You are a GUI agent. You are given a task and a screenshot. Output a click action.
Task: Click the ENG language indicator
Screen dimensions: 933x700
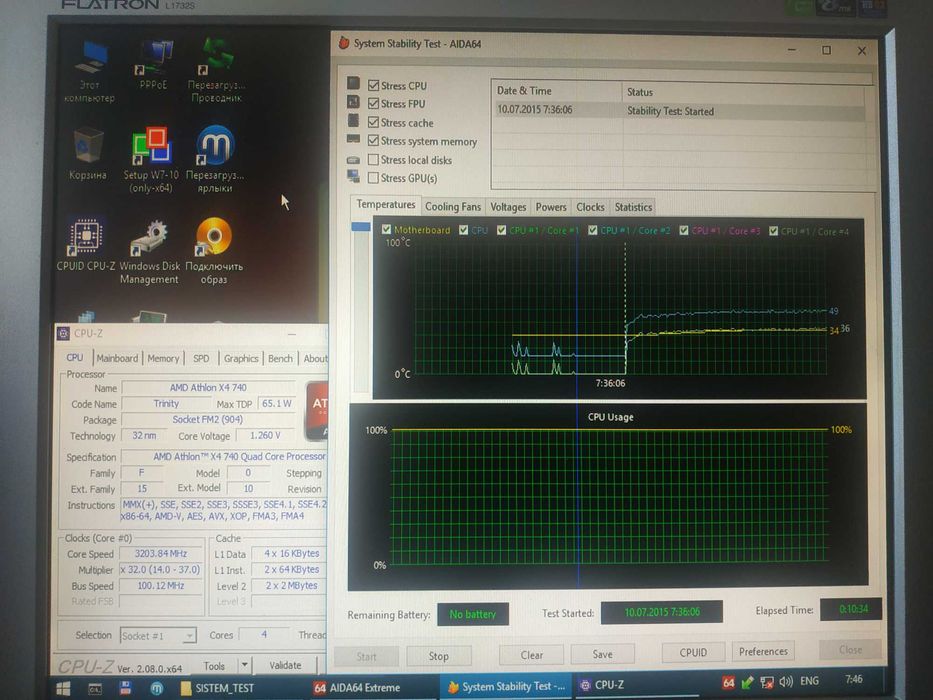809,681
